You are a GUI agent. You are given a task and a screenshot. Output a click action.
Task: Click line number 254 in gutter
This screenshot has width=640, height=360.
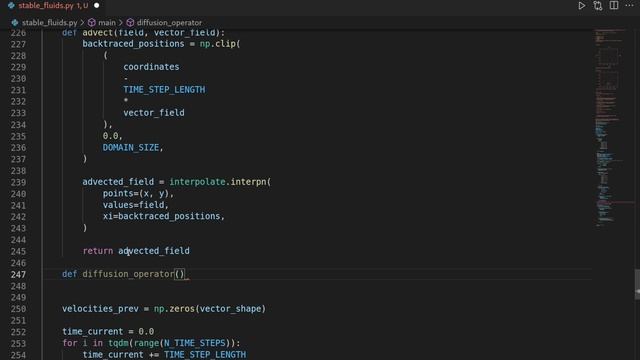coord(18,355)
